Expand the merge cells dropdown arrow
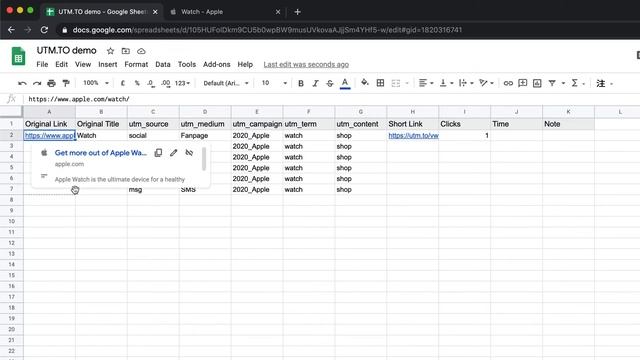This screenshot has width=640, height=360. (407, 83)
